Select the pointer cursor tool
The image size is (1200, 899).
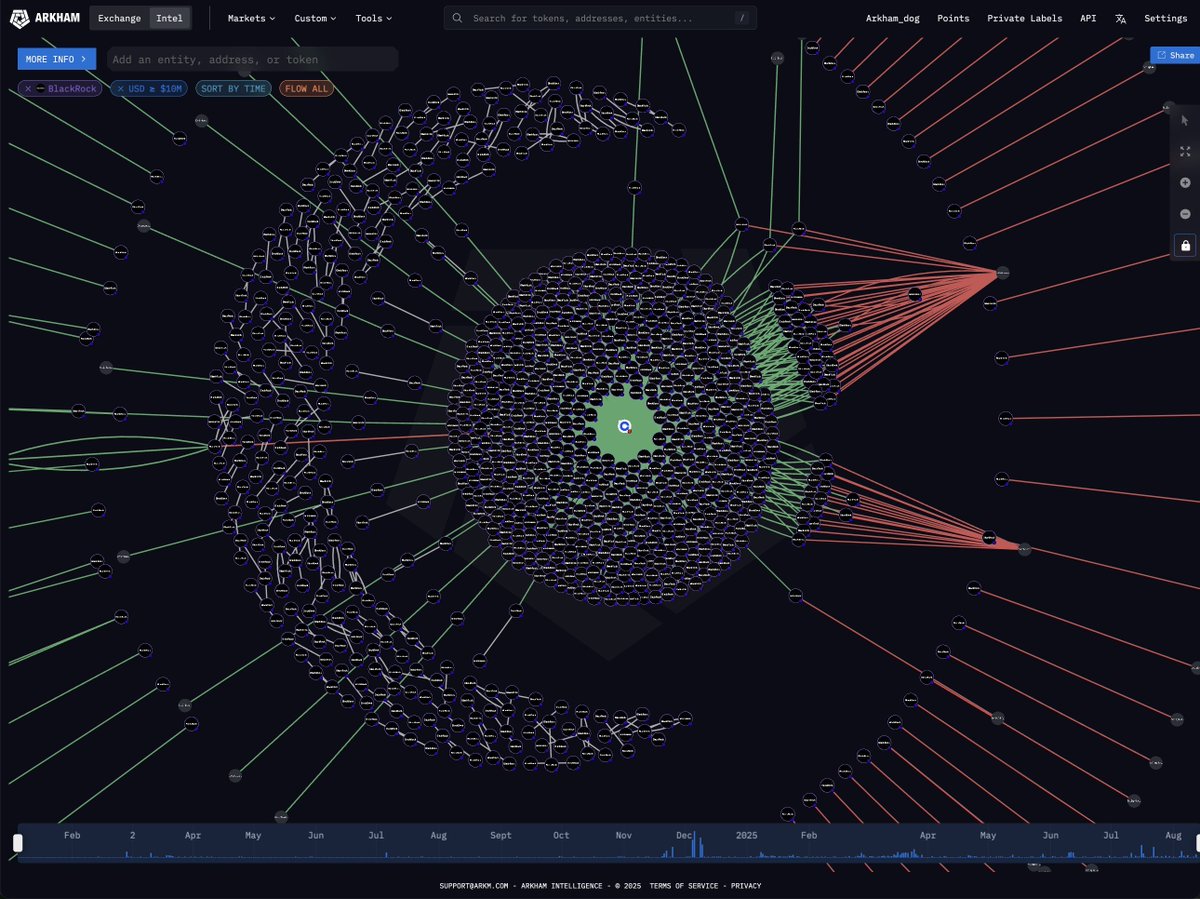[1185, 120]
